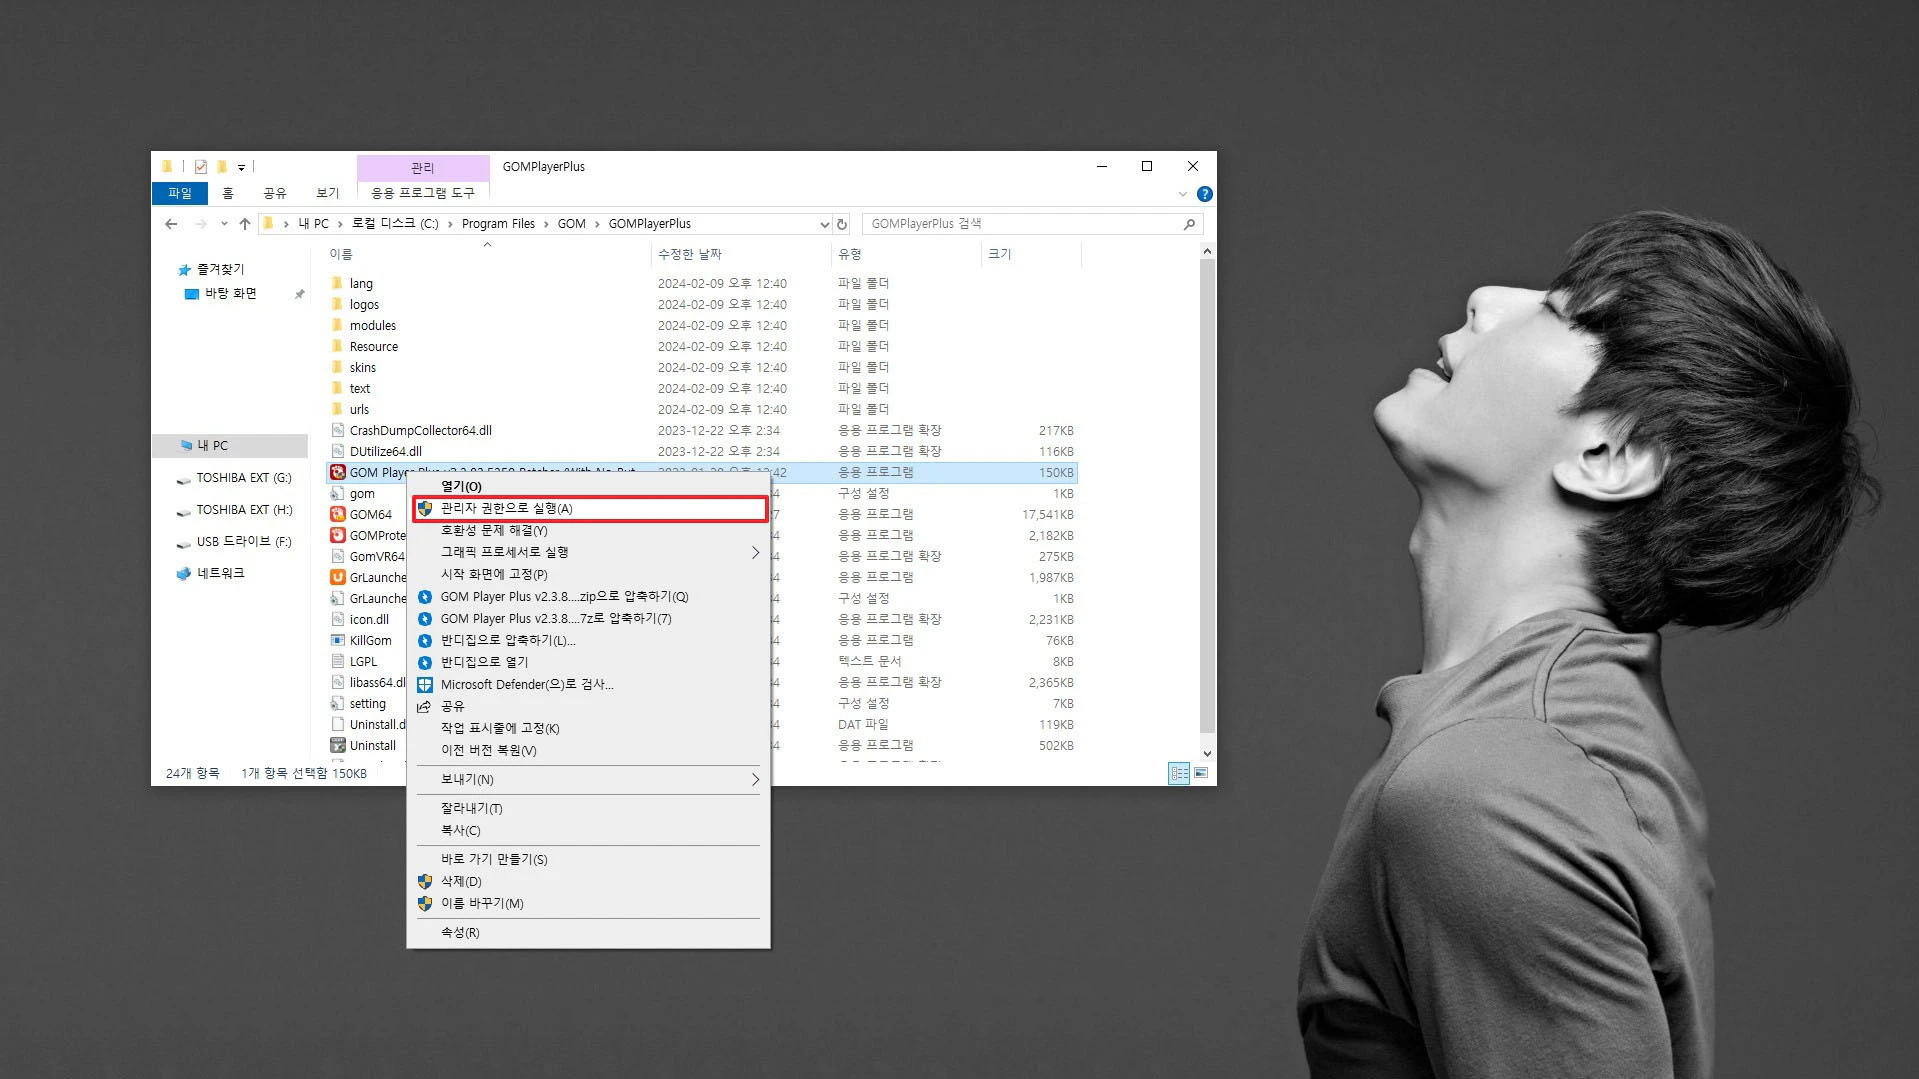Select 바탕 화면 in navigation pane
Viewport: 1919px width, 1079px height.
[x=231, y=293]
